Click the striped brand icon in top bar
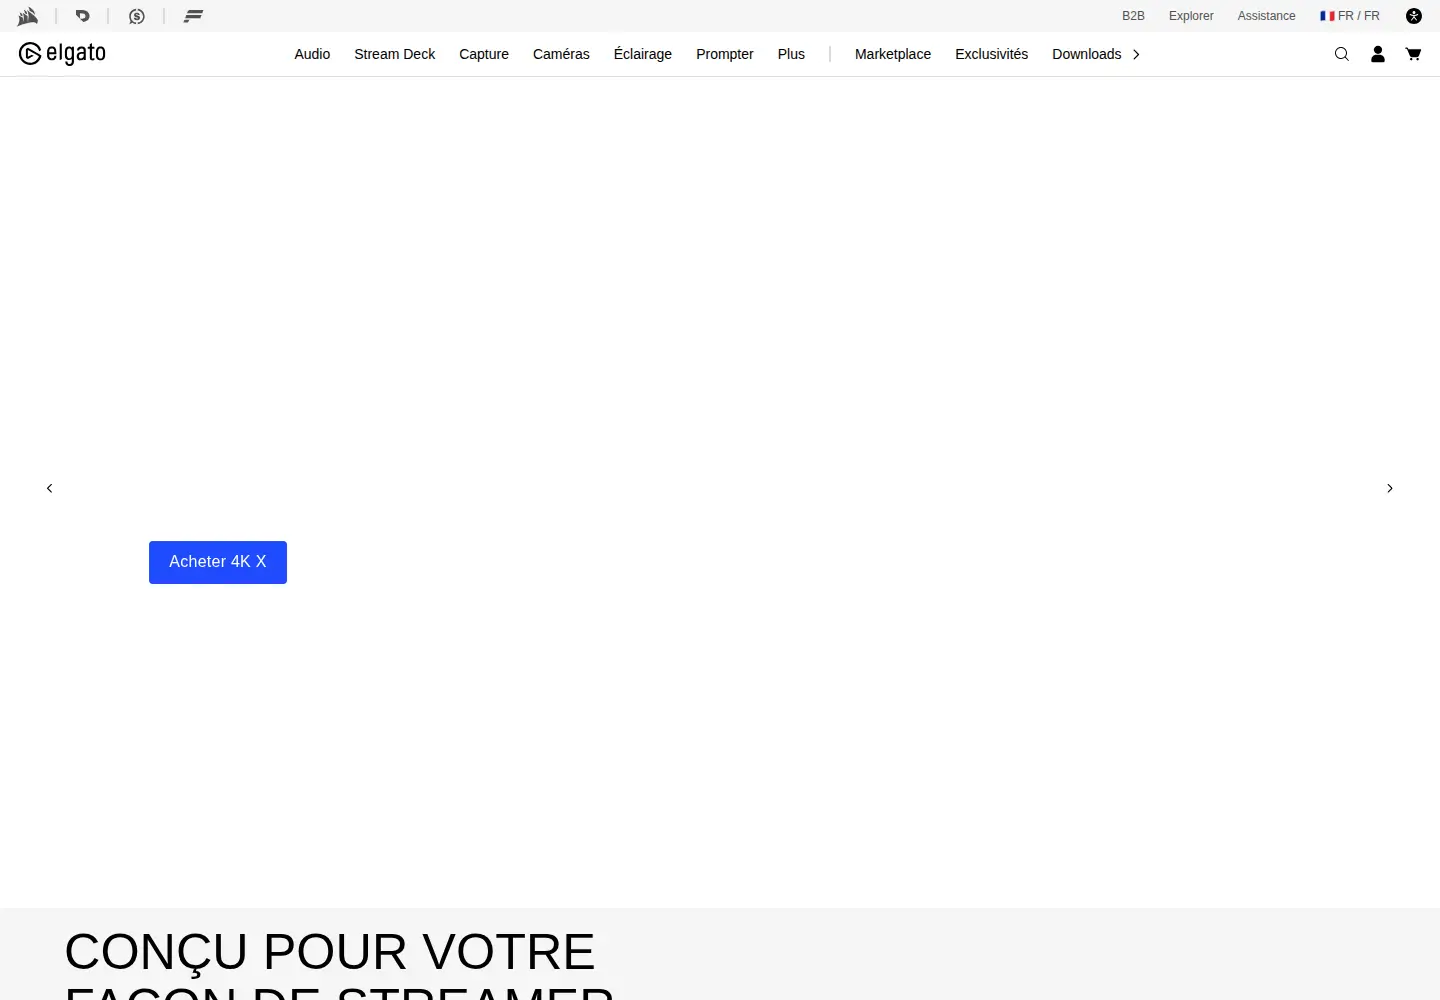Image resolution: width=1440 pixels, height=1000 pixels. click(193, 16)
